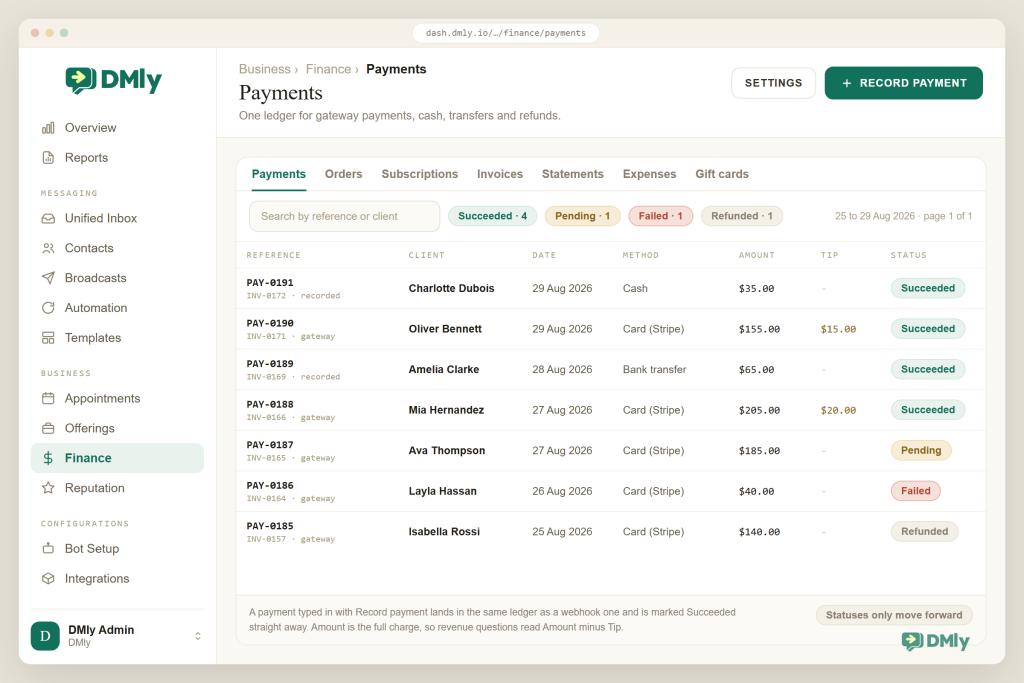Viewport: 1024px width, 683px height.
Task: Click client name Oliver Bennett
Action: (x=445, y=329)
